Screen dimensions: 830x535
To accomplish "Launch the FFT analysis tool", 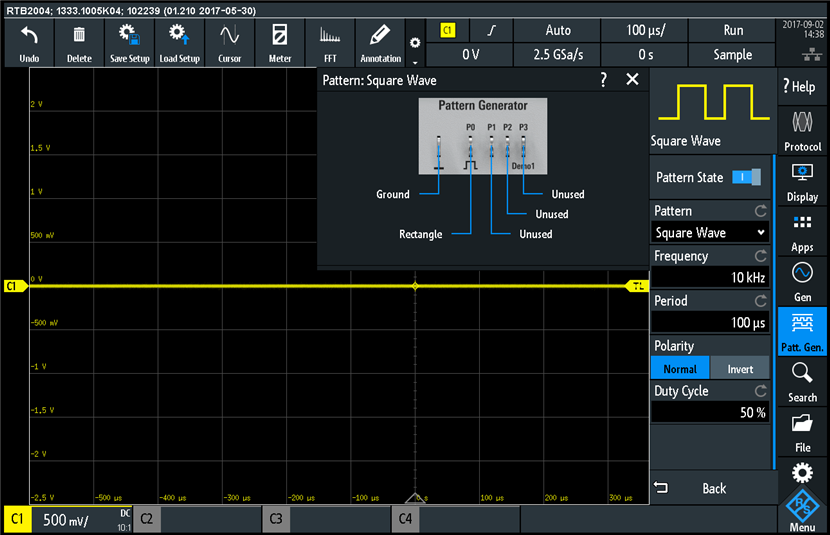I will pyautogui.click(x=330, y=43).
